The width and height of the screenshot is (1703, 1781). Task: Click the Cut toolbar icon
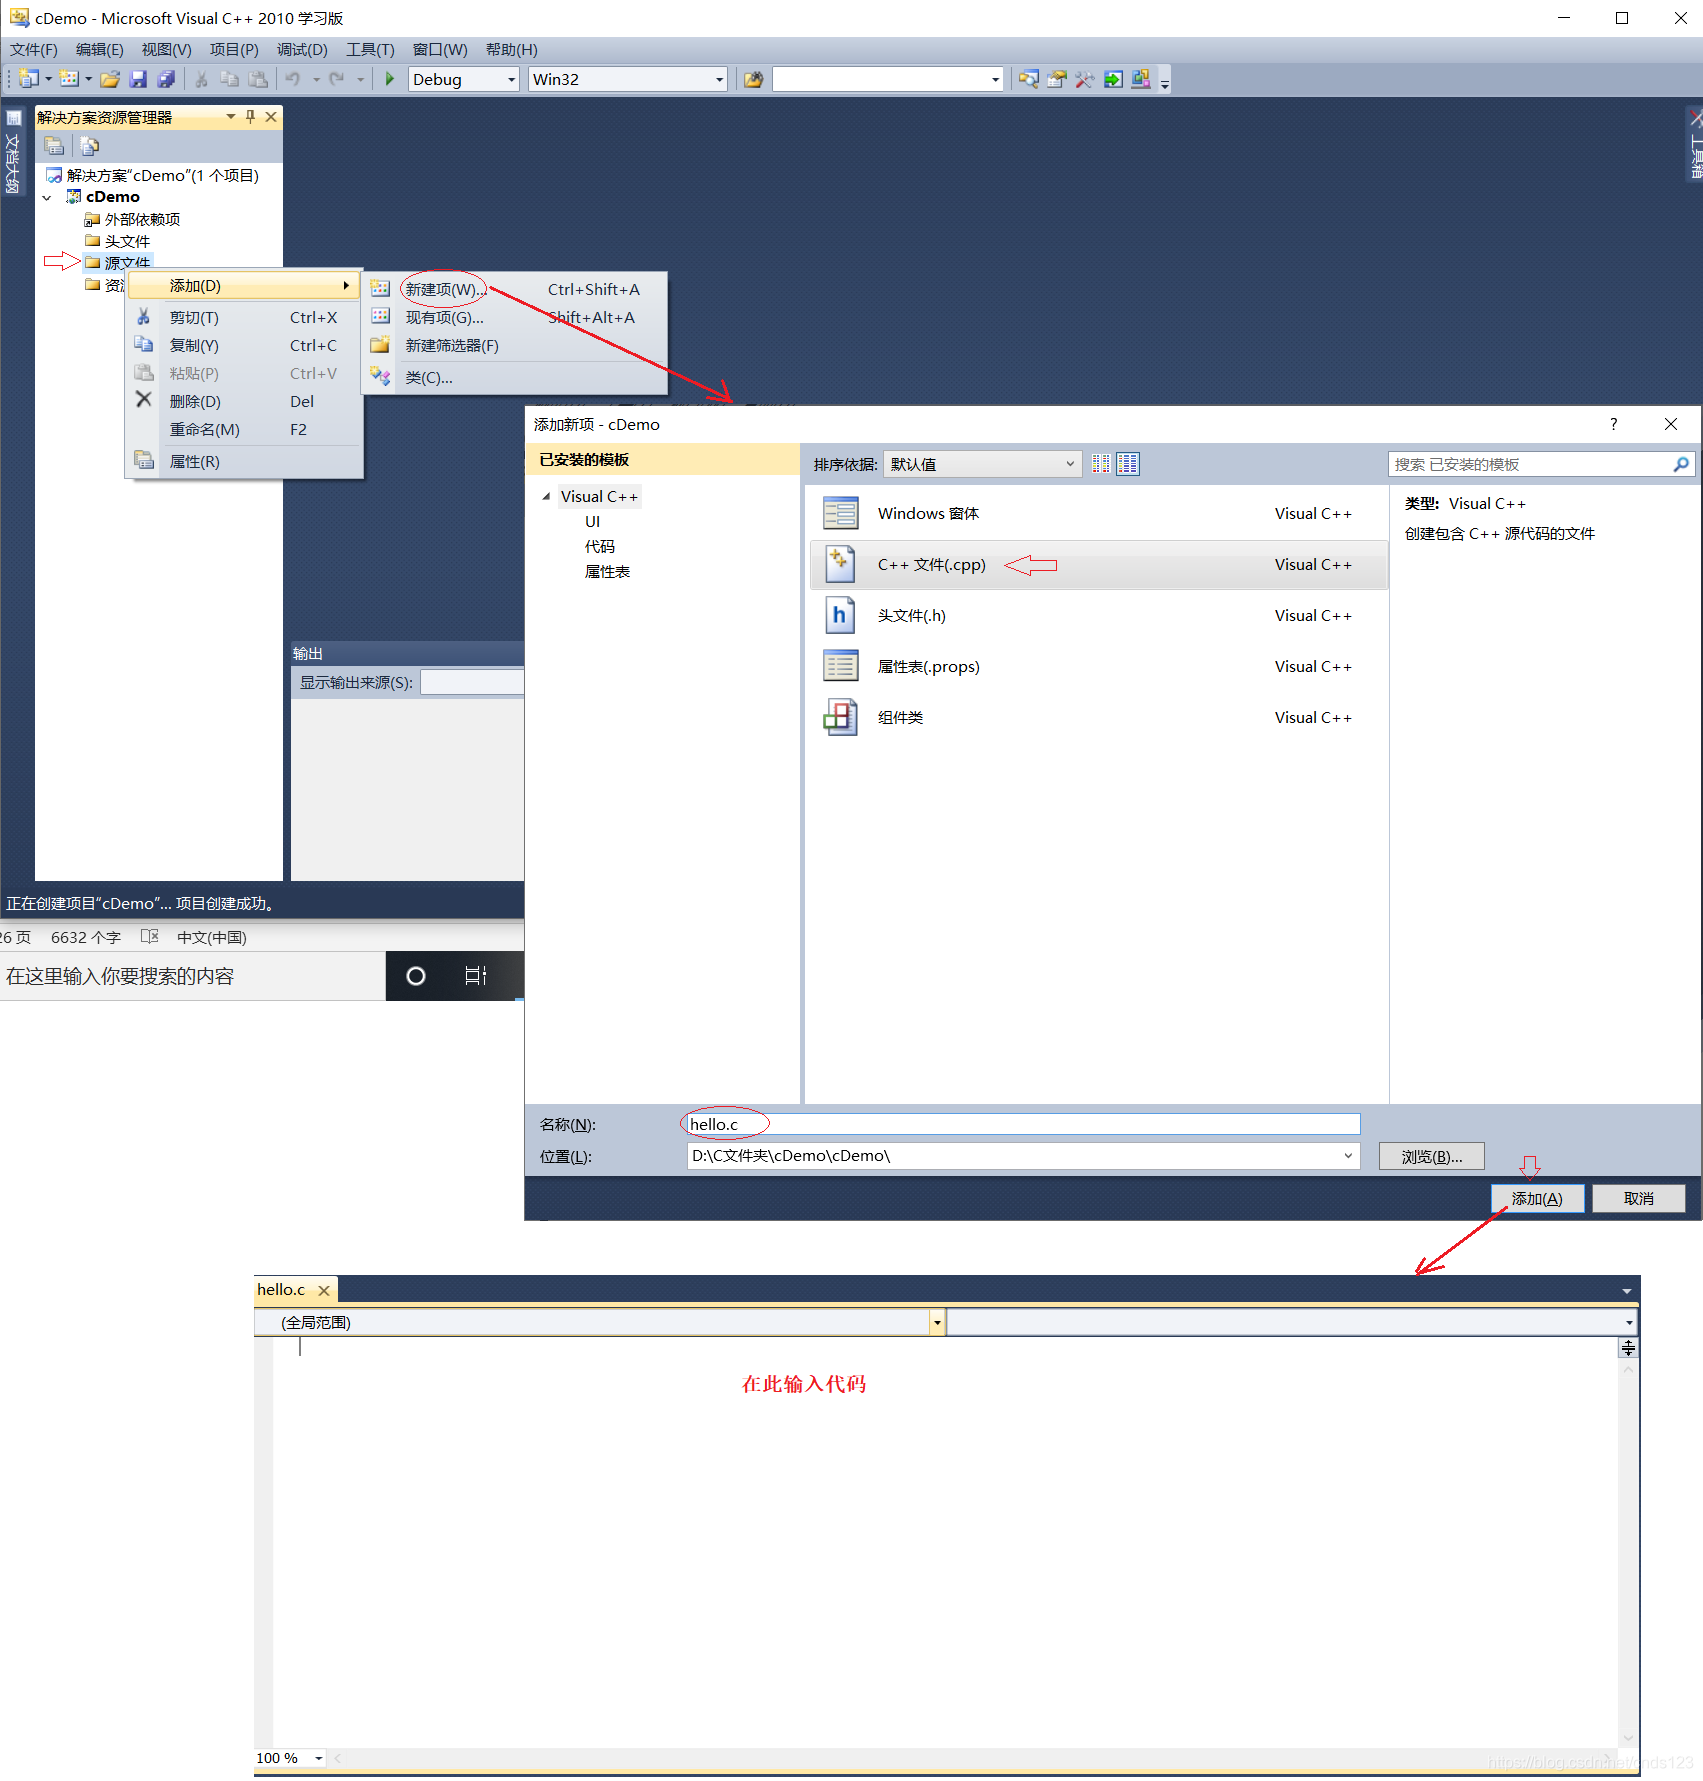click(201, 79)
